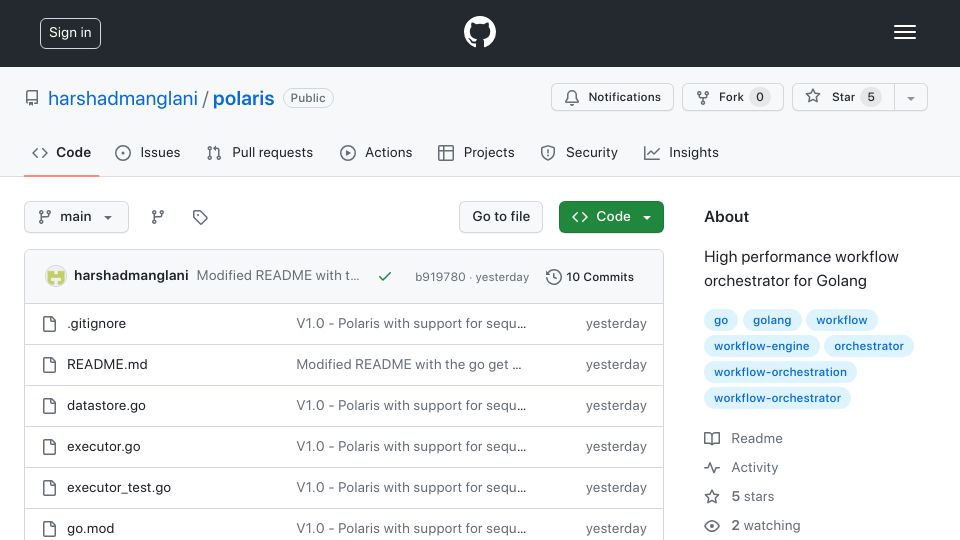Open the main branch selector dropdown
960x540 pixels.
coord(77,217)
